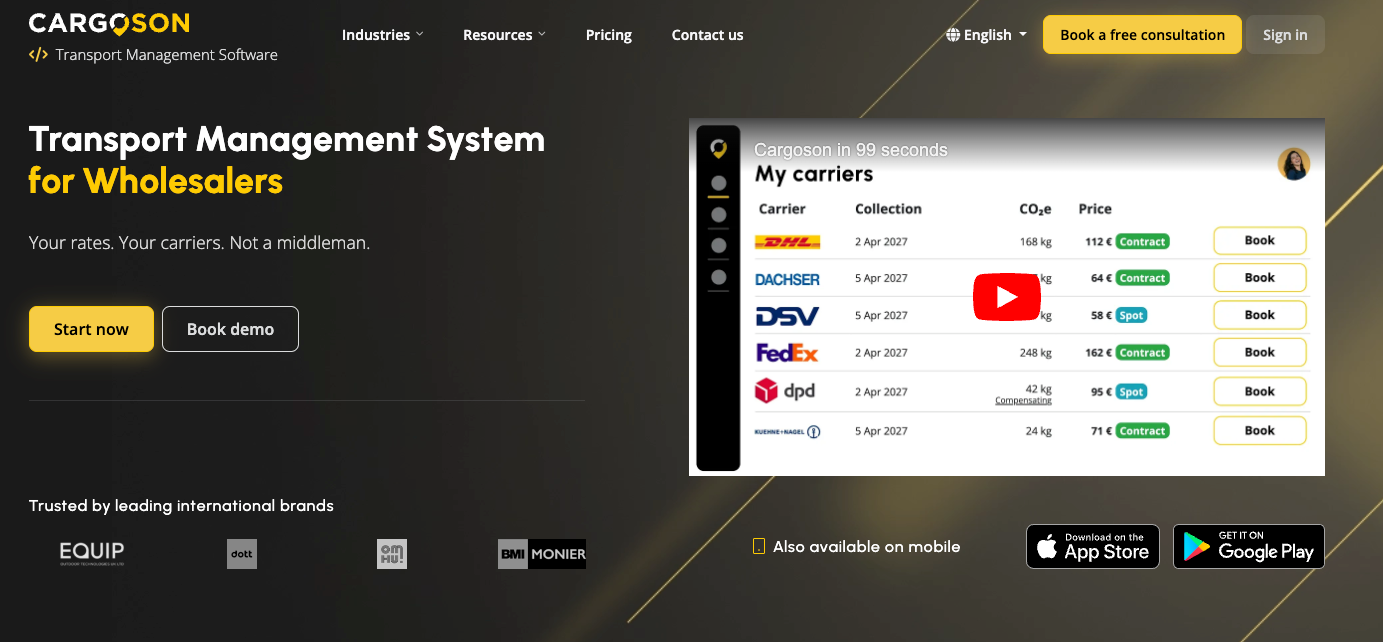This screenshot has height=642, width=1383.
Task: Open the English language dropdown
Action: pos(987,35)
